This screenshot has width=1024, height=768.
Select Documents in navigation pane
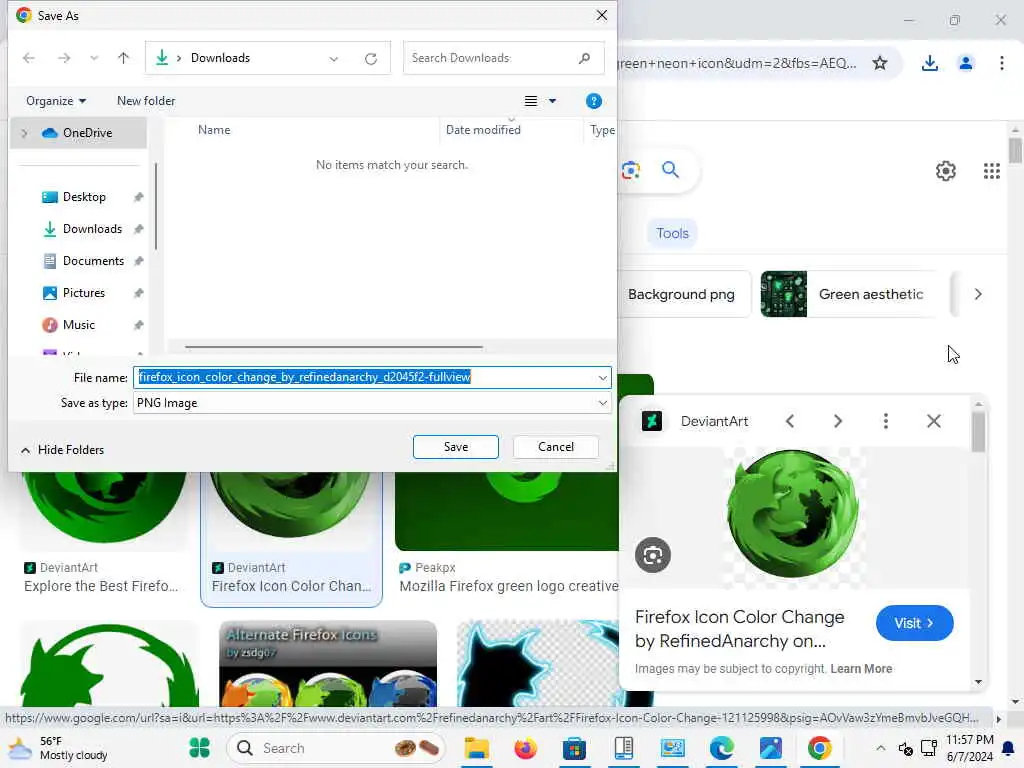point(93,261)
